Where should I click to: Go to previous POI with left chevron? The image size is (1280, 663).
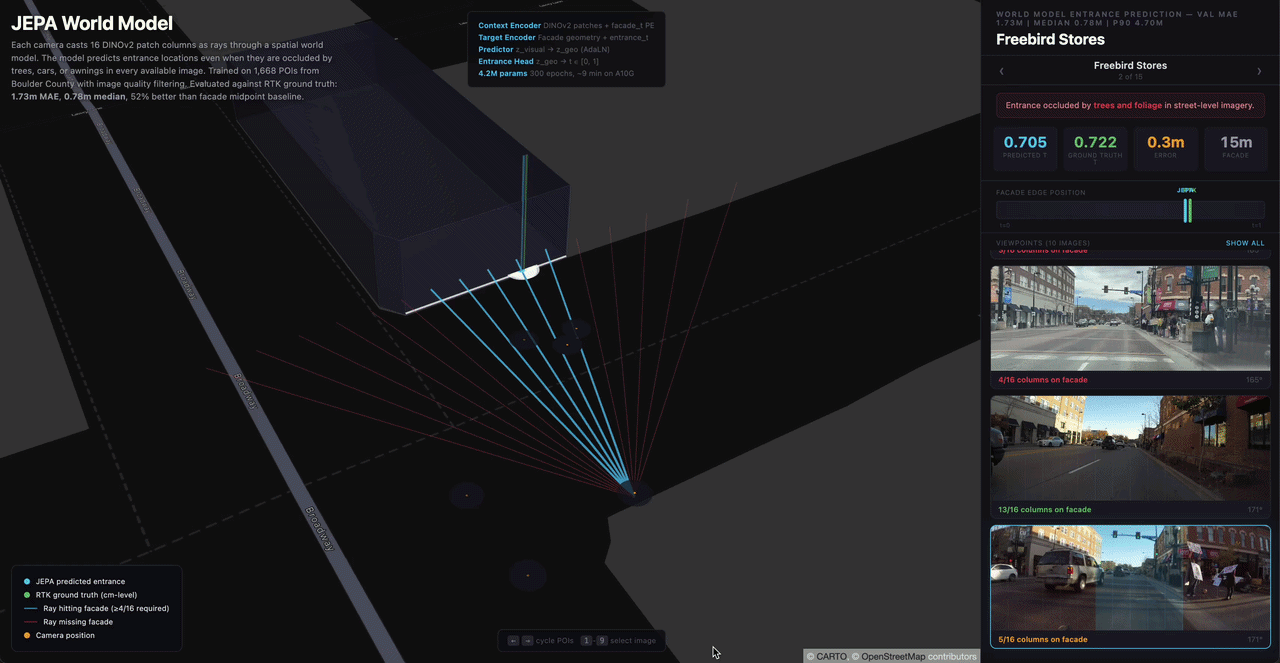tap(1002, 71)
